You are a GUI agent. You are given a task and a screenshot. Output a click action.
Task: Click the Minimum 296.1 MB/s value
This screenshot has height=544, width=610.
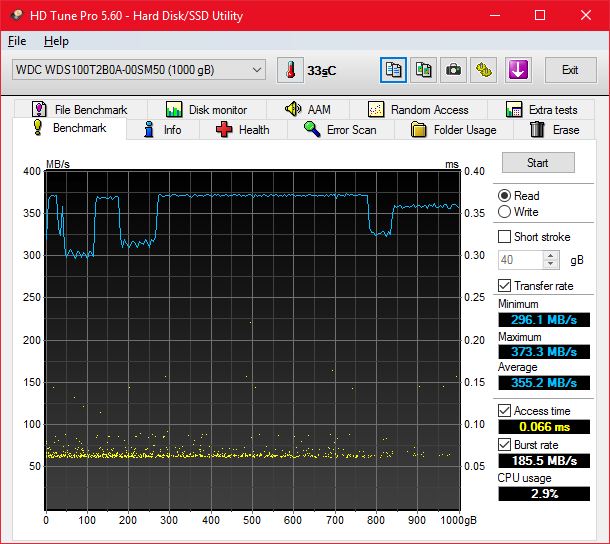[544, 320]
